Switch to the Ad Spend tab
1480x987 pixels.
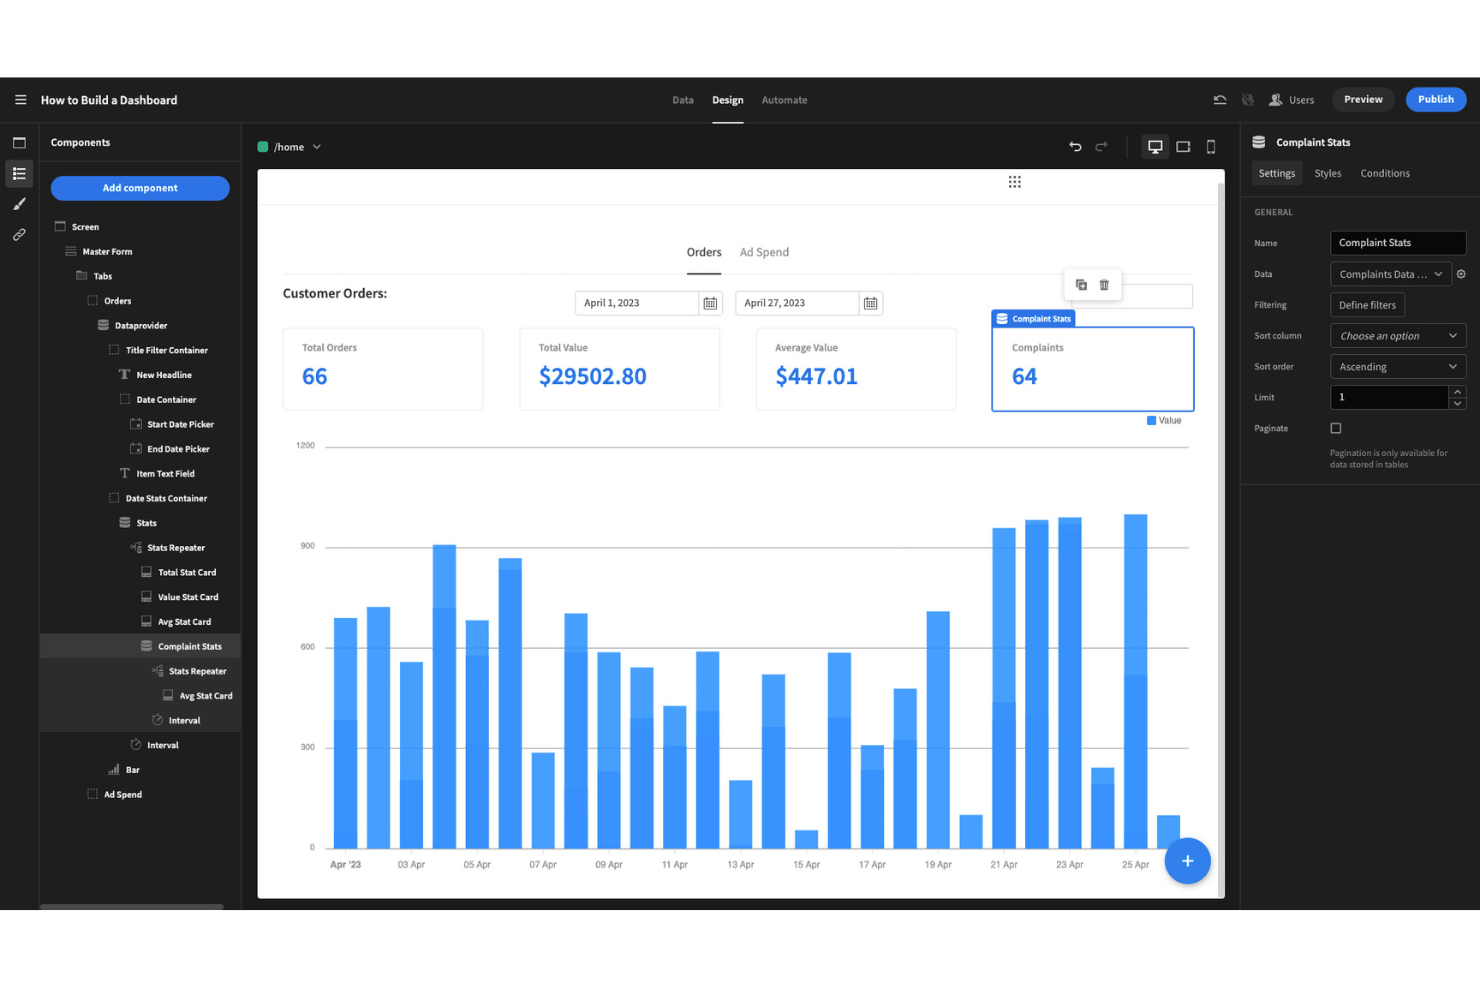point(764,252)
